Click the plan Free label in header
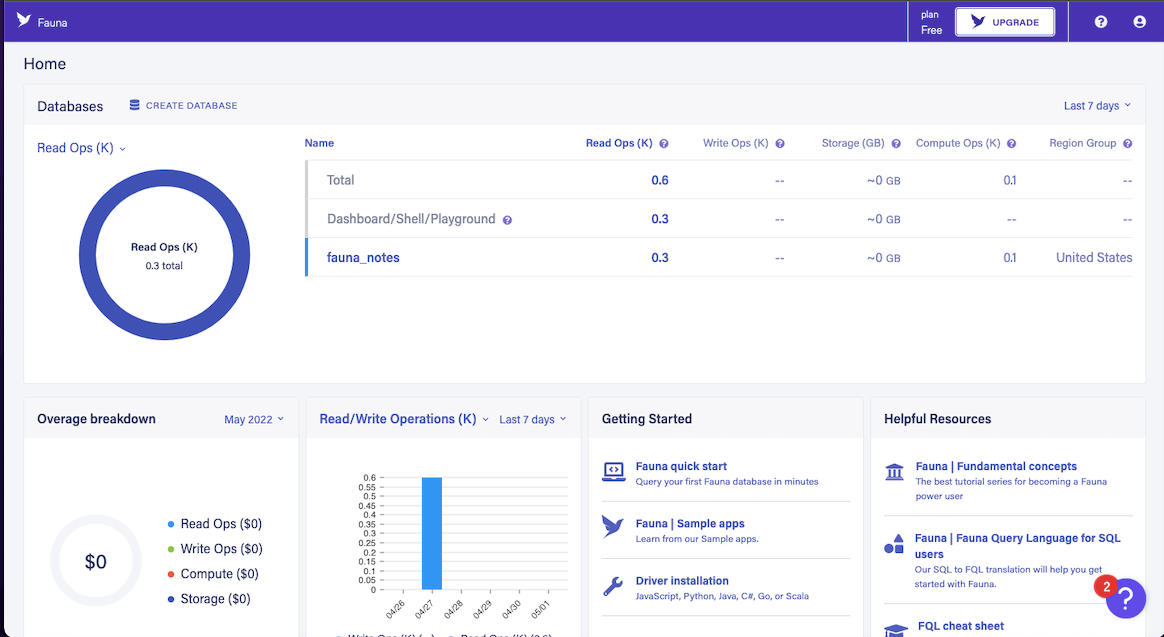1164x637 pixels. pyautogui.click(x=931, y=22)
